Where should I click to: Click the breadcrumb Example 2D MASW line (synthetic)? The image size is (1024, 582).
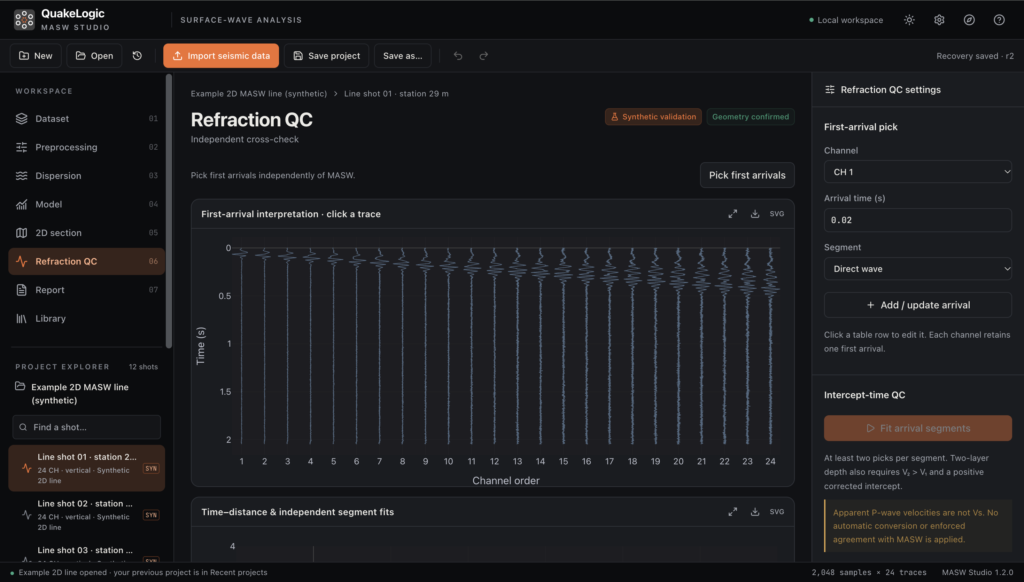[259, 93]
